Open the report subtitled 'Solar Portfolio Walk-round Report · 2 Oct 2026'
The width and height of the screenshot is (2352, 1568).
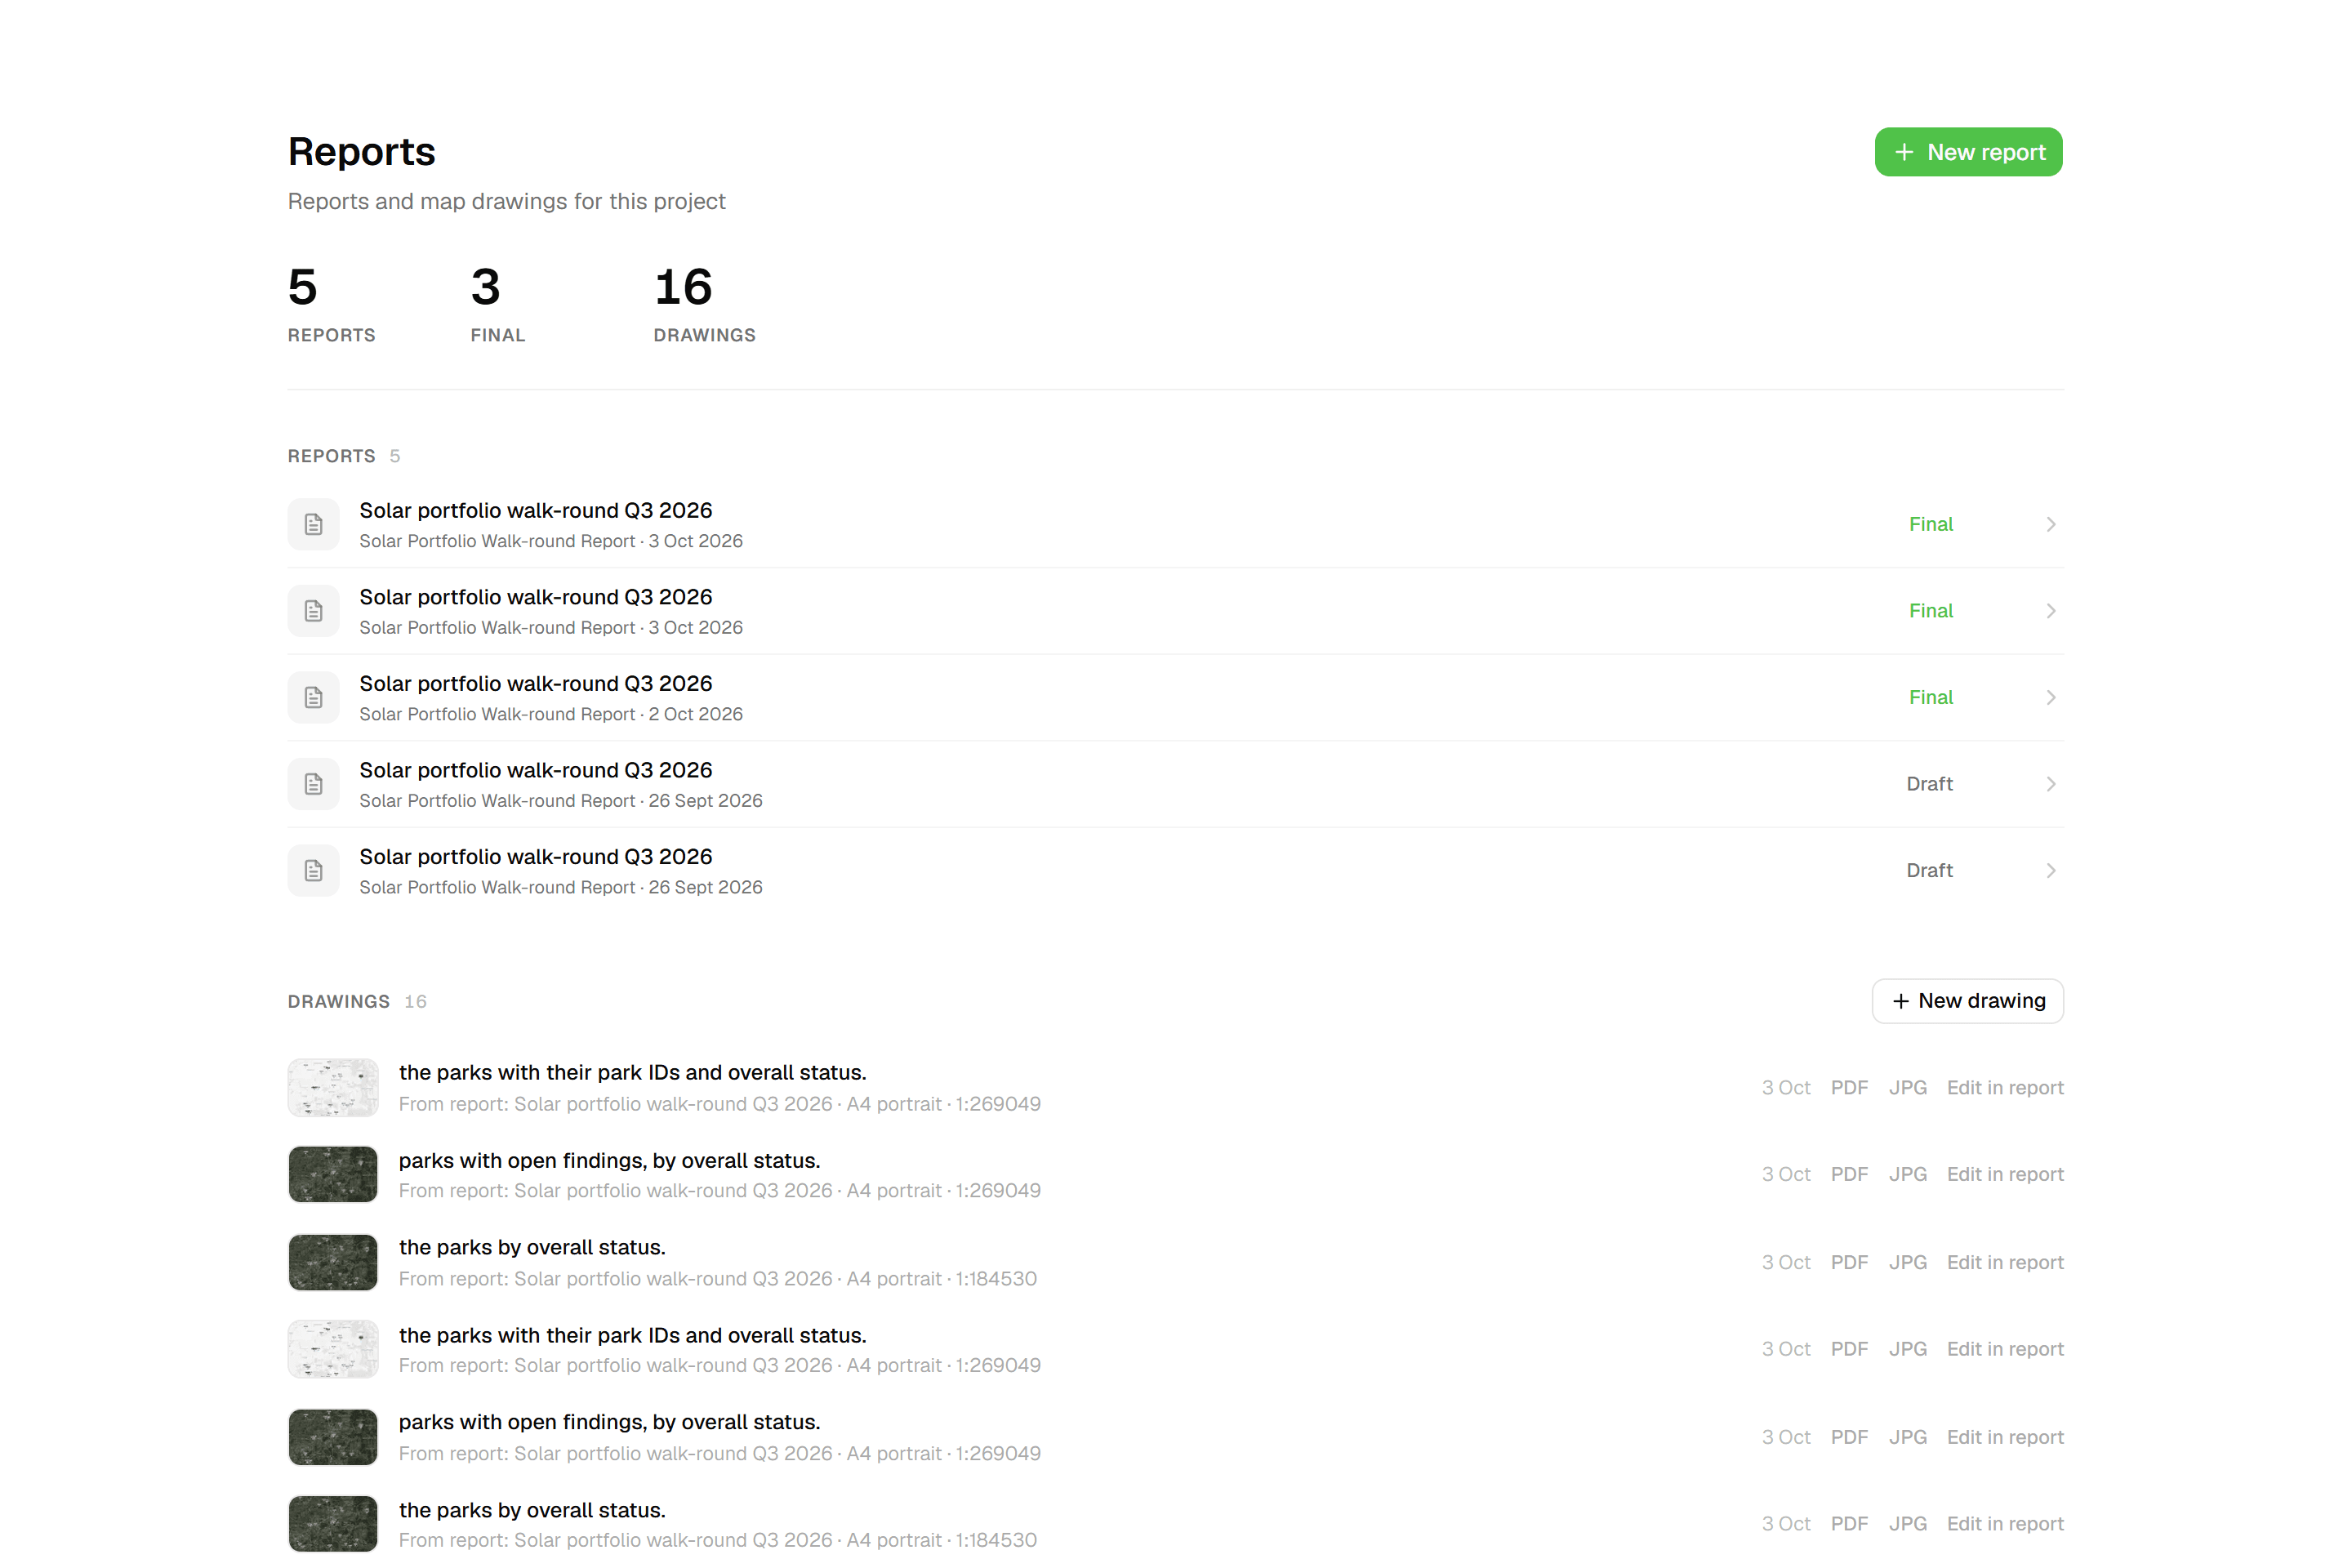pos(1175,697)
